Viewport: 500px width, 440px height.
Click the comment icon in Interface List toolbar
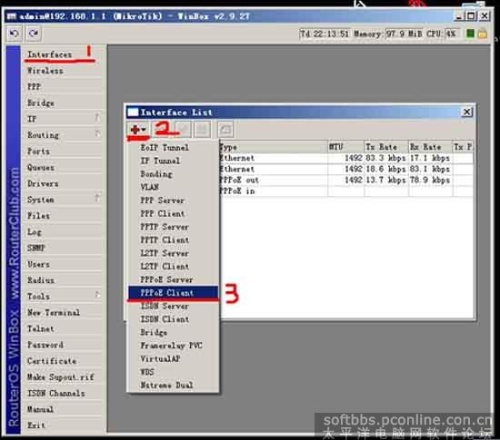coord(225,129)
